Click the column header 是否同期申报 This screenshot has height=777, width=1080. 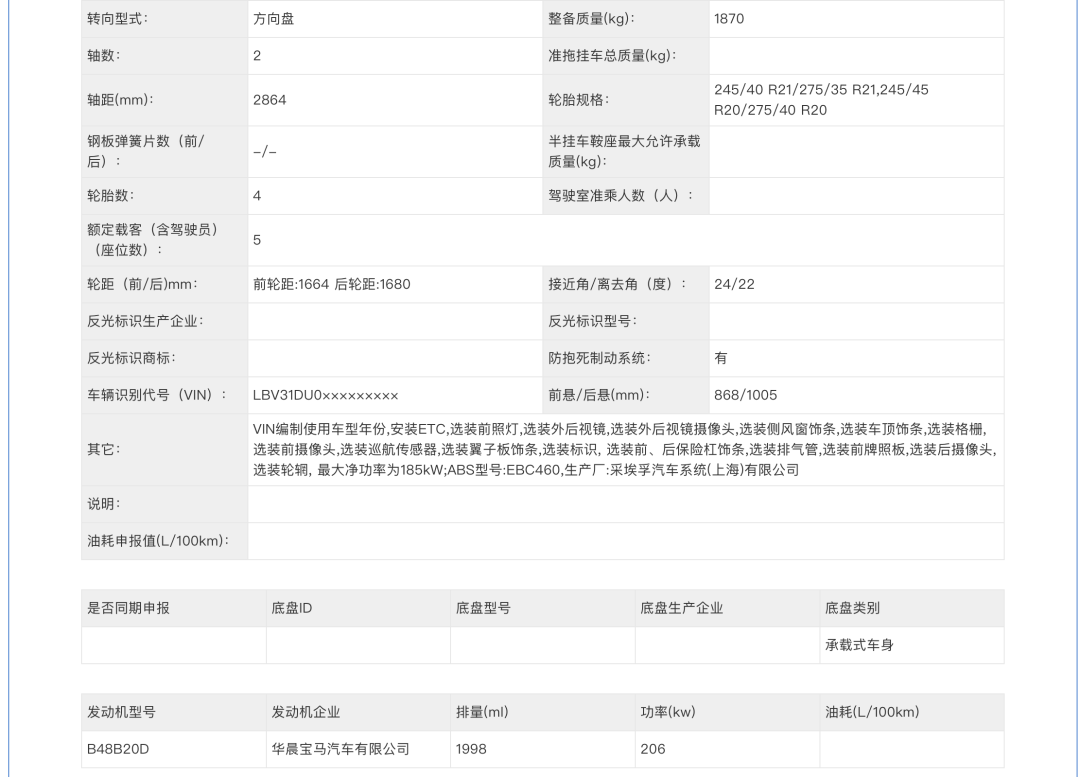tap(128, 608)
